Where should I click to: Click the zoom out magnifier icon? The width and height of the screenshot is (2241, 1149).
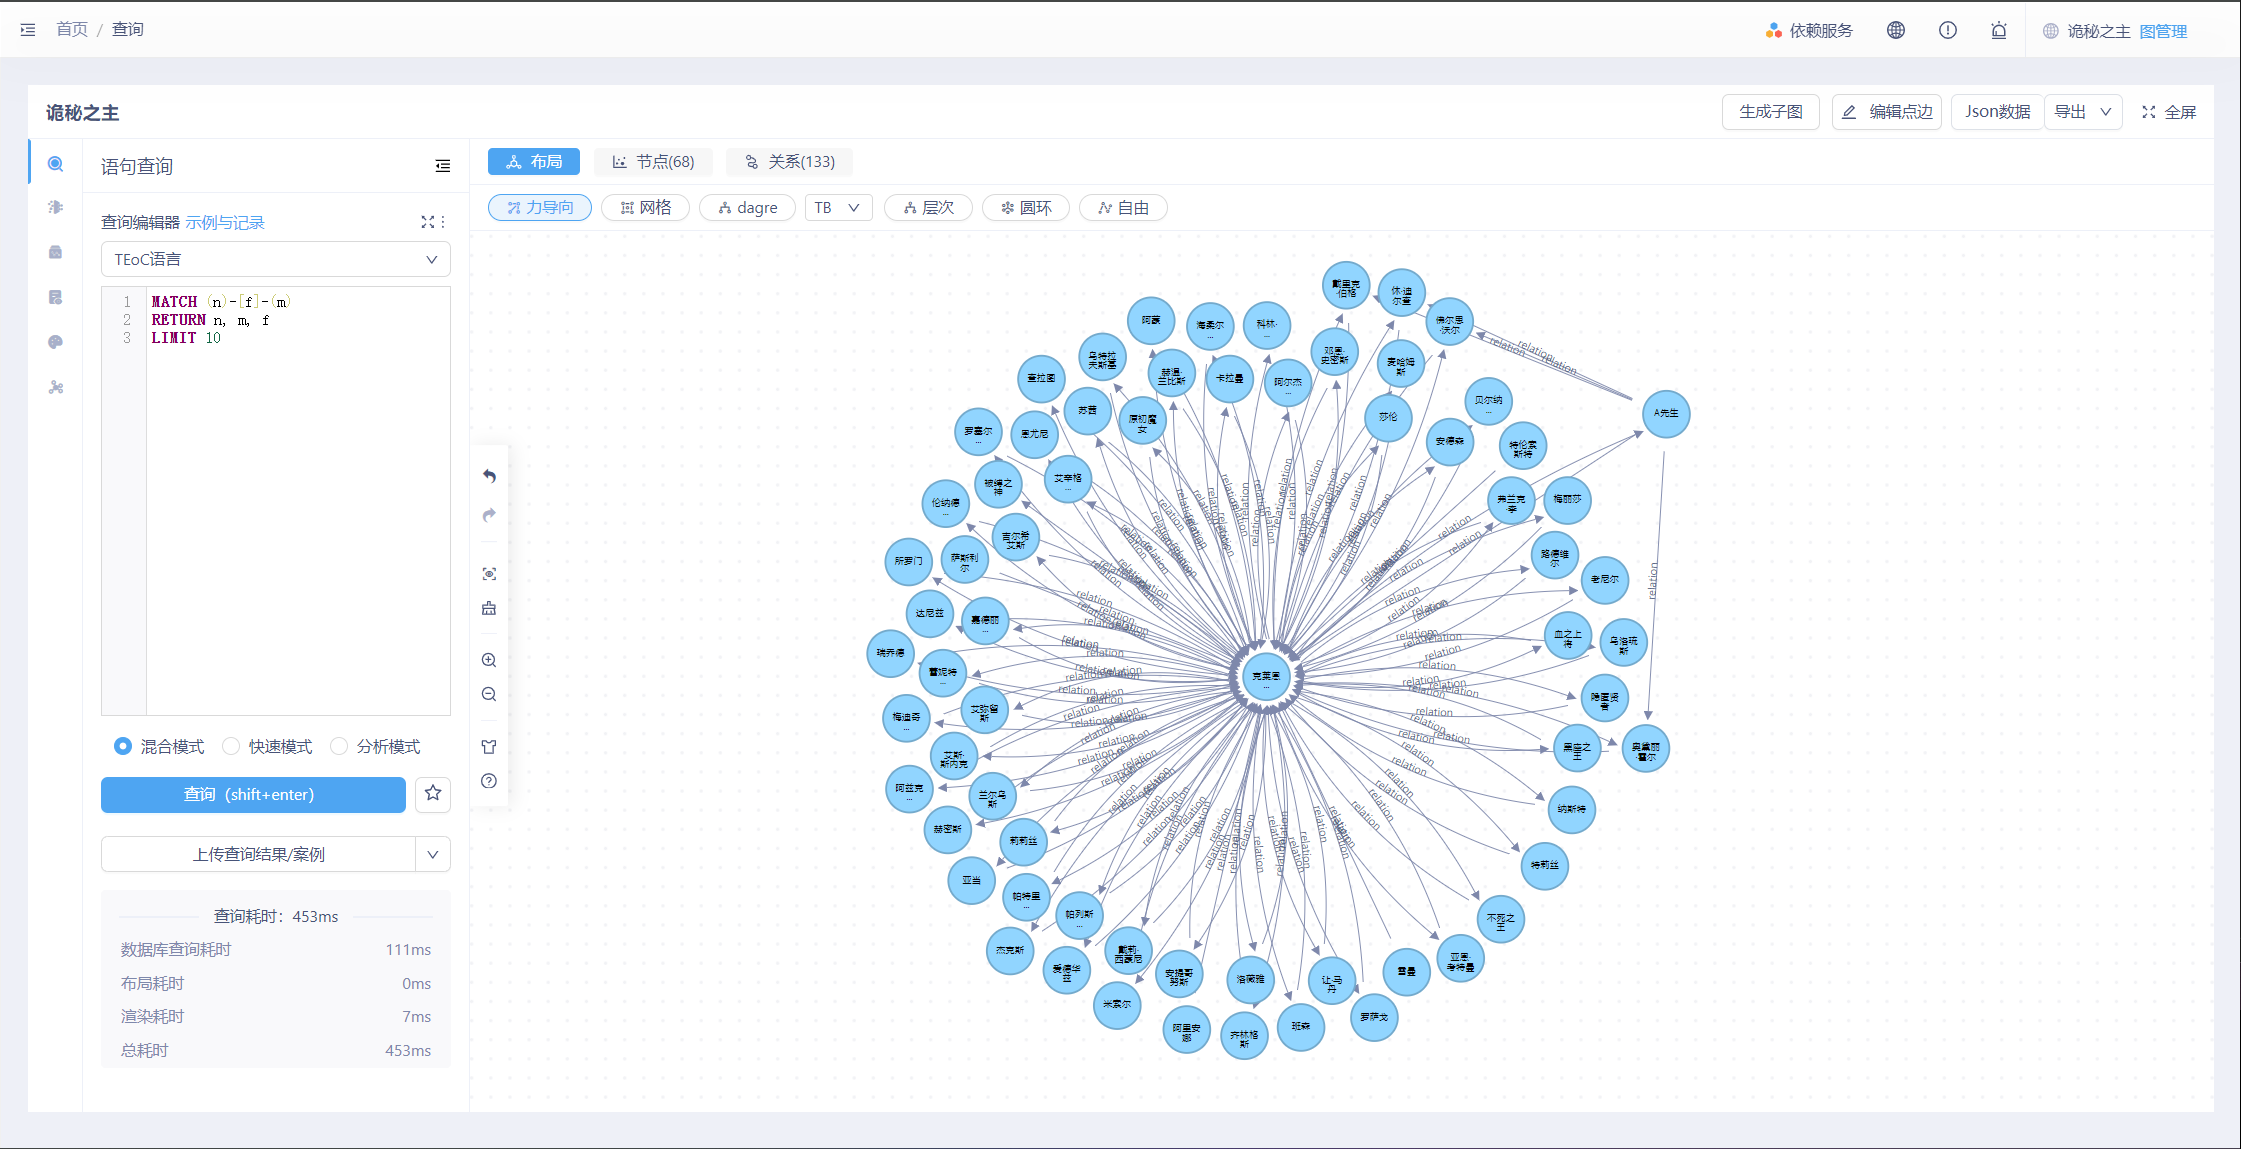point(489,694)
